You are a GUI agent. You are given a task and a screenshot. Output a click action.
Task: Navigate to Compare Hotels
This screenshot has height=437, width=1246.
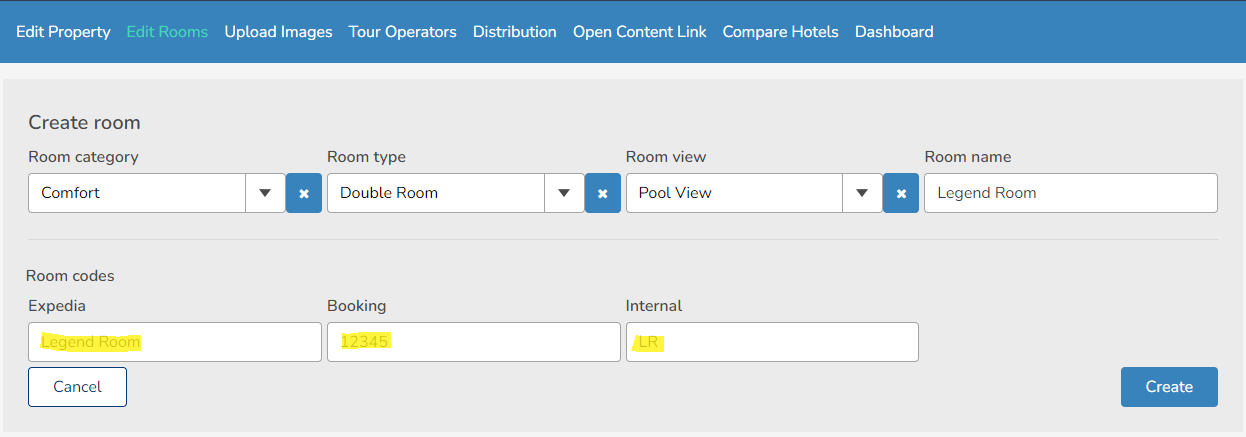tap(780, 32)
